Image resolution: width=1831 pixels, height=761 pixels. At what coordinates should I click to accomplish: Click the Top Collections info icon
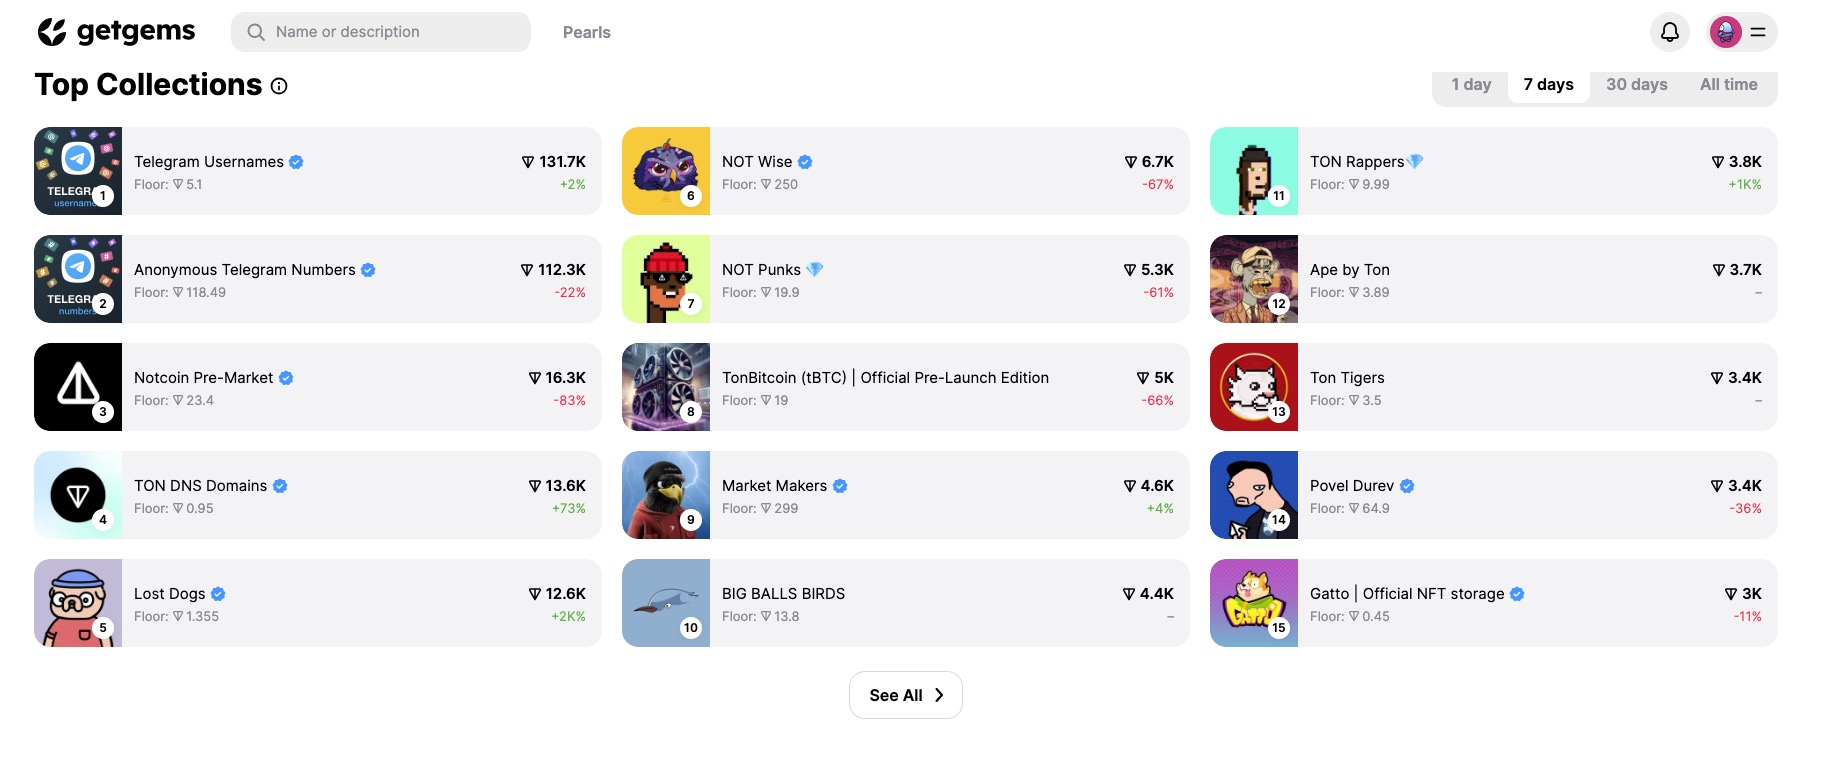pos(279,86)
